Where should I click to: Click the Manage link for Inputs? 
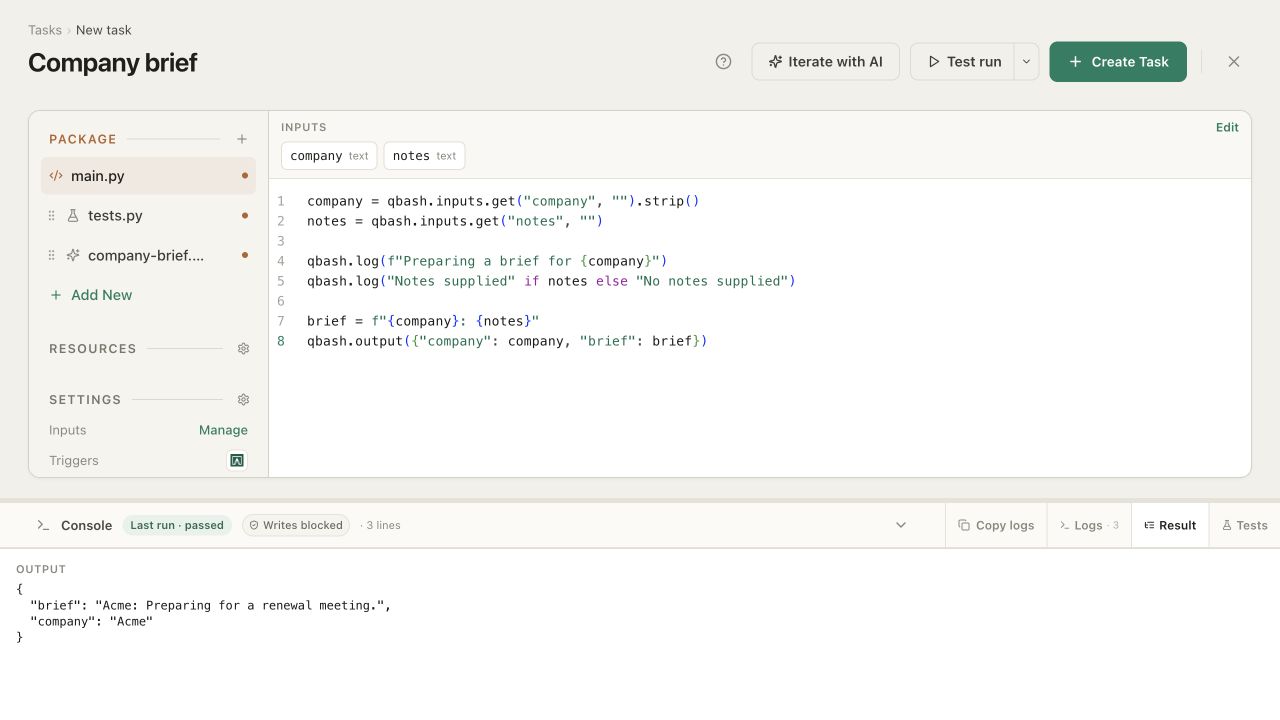point(223,430)
